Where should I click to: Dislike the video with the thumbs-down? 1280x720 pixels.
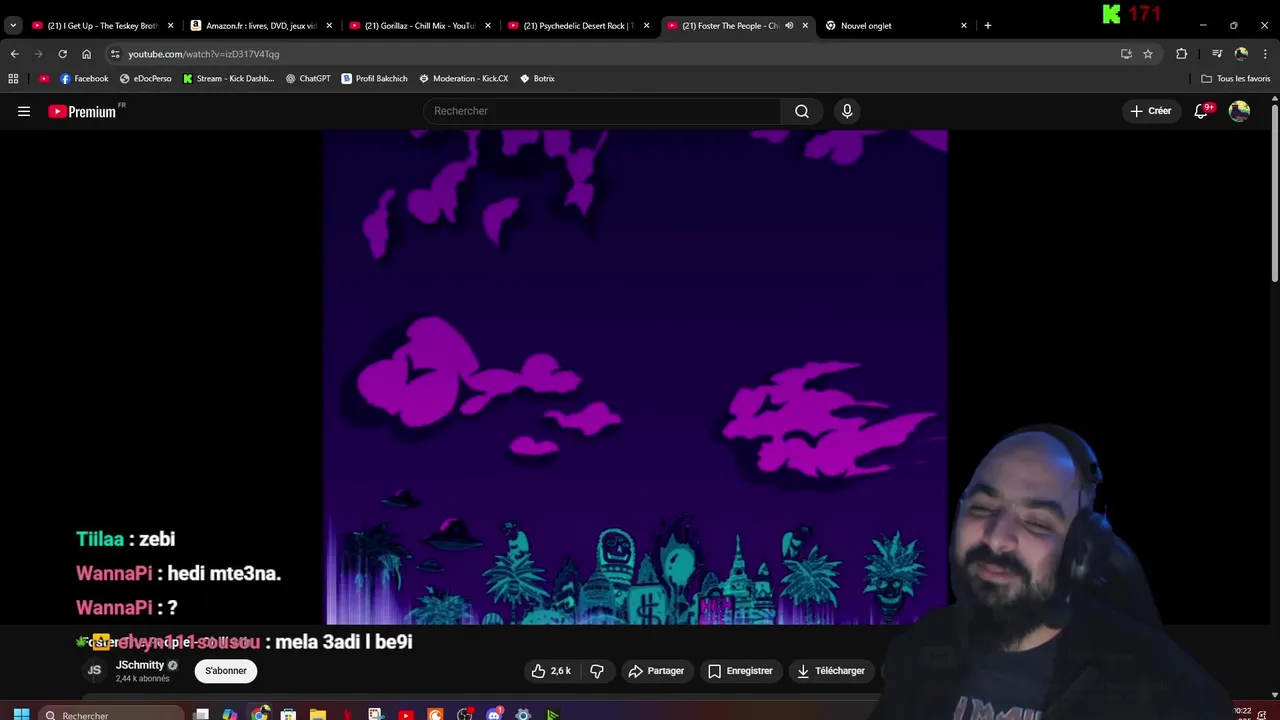click(597, 671)
